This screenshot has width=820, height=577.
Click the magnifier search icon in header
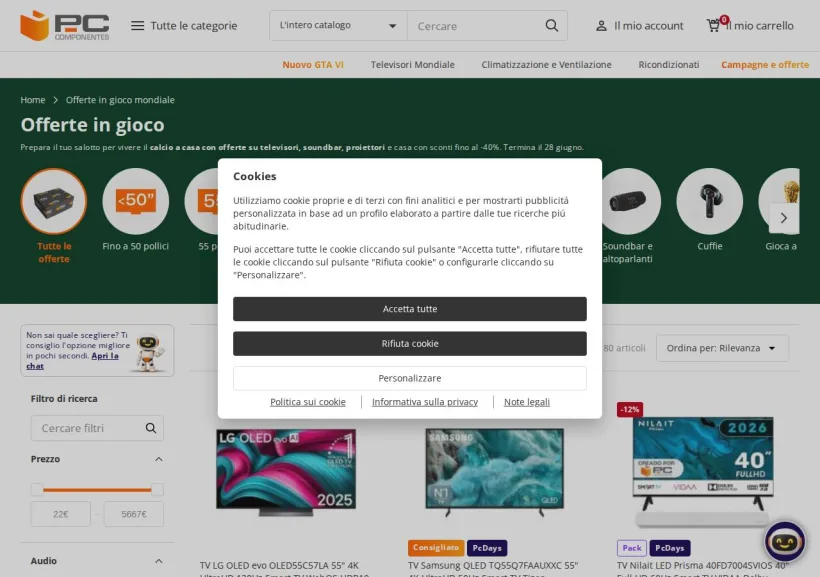(551, 26)
